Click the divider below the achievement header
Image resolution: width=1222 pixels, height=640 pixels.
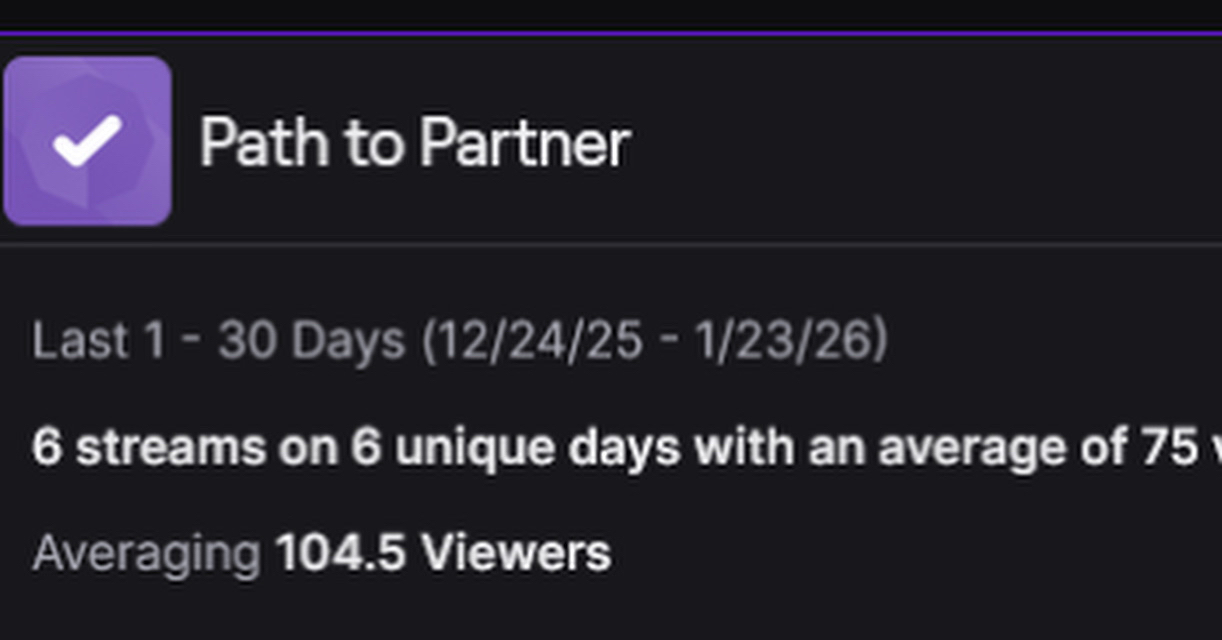tap(610, 243)
